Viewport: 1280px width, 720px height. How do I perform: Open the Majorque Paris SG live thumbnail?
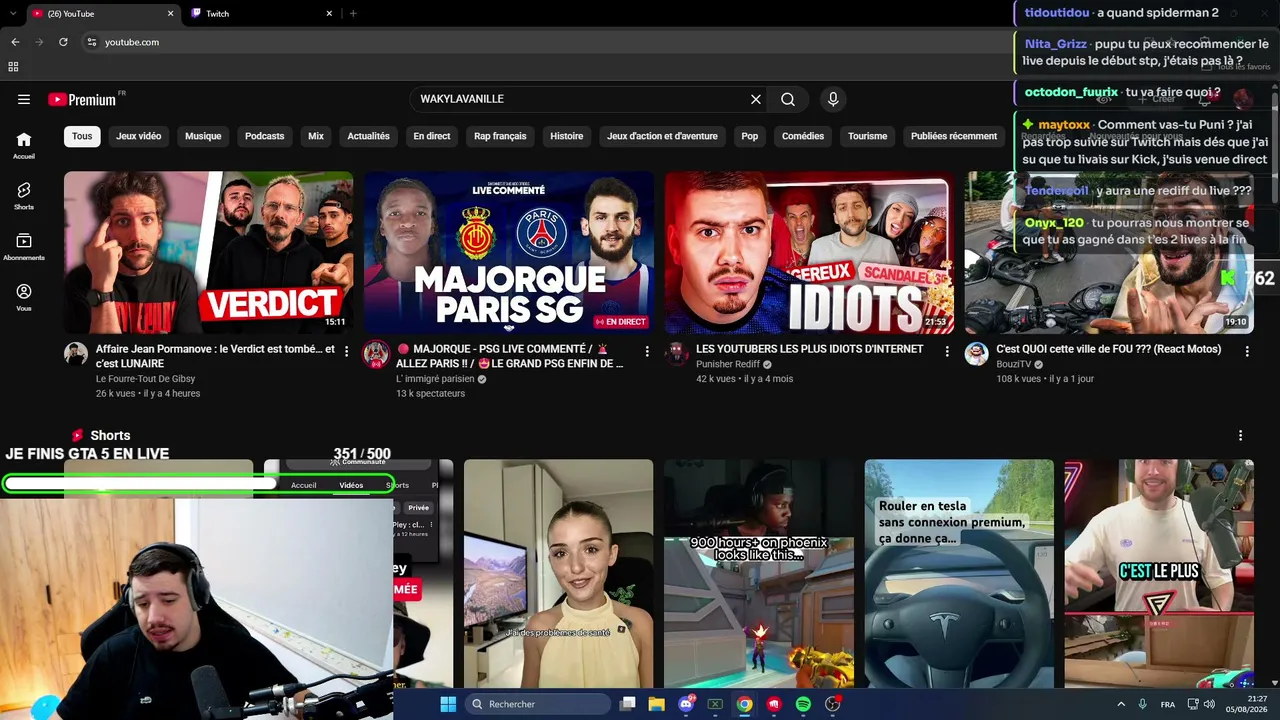pyautogui.click(x=509, y=252)
